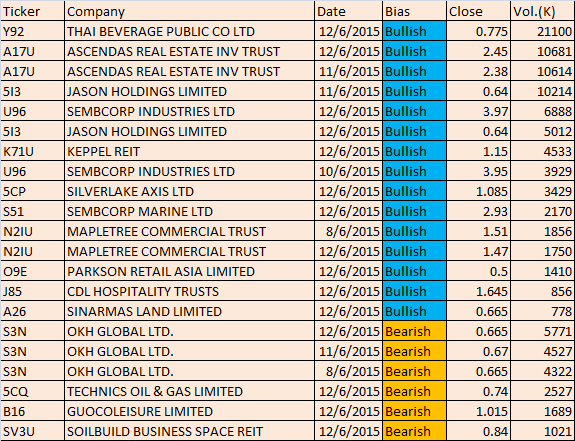Select close price 1.645 cell
Image resolution: width=575 pixels, height=441 pixels.
click(x=478, y=291)
